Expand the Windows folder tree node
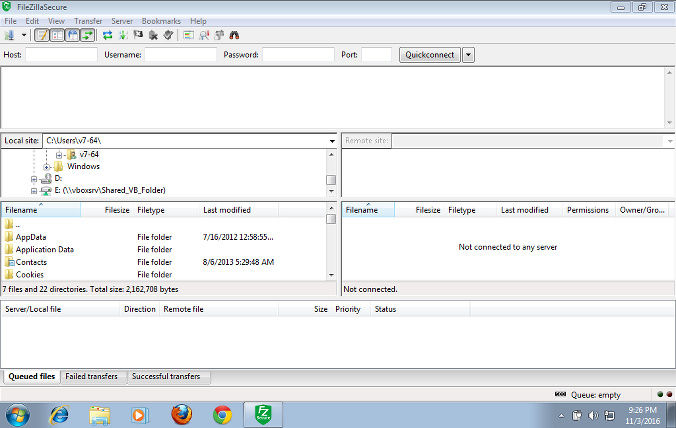The width and height of the screenshot is (676, 428). (x=47, y=167)
